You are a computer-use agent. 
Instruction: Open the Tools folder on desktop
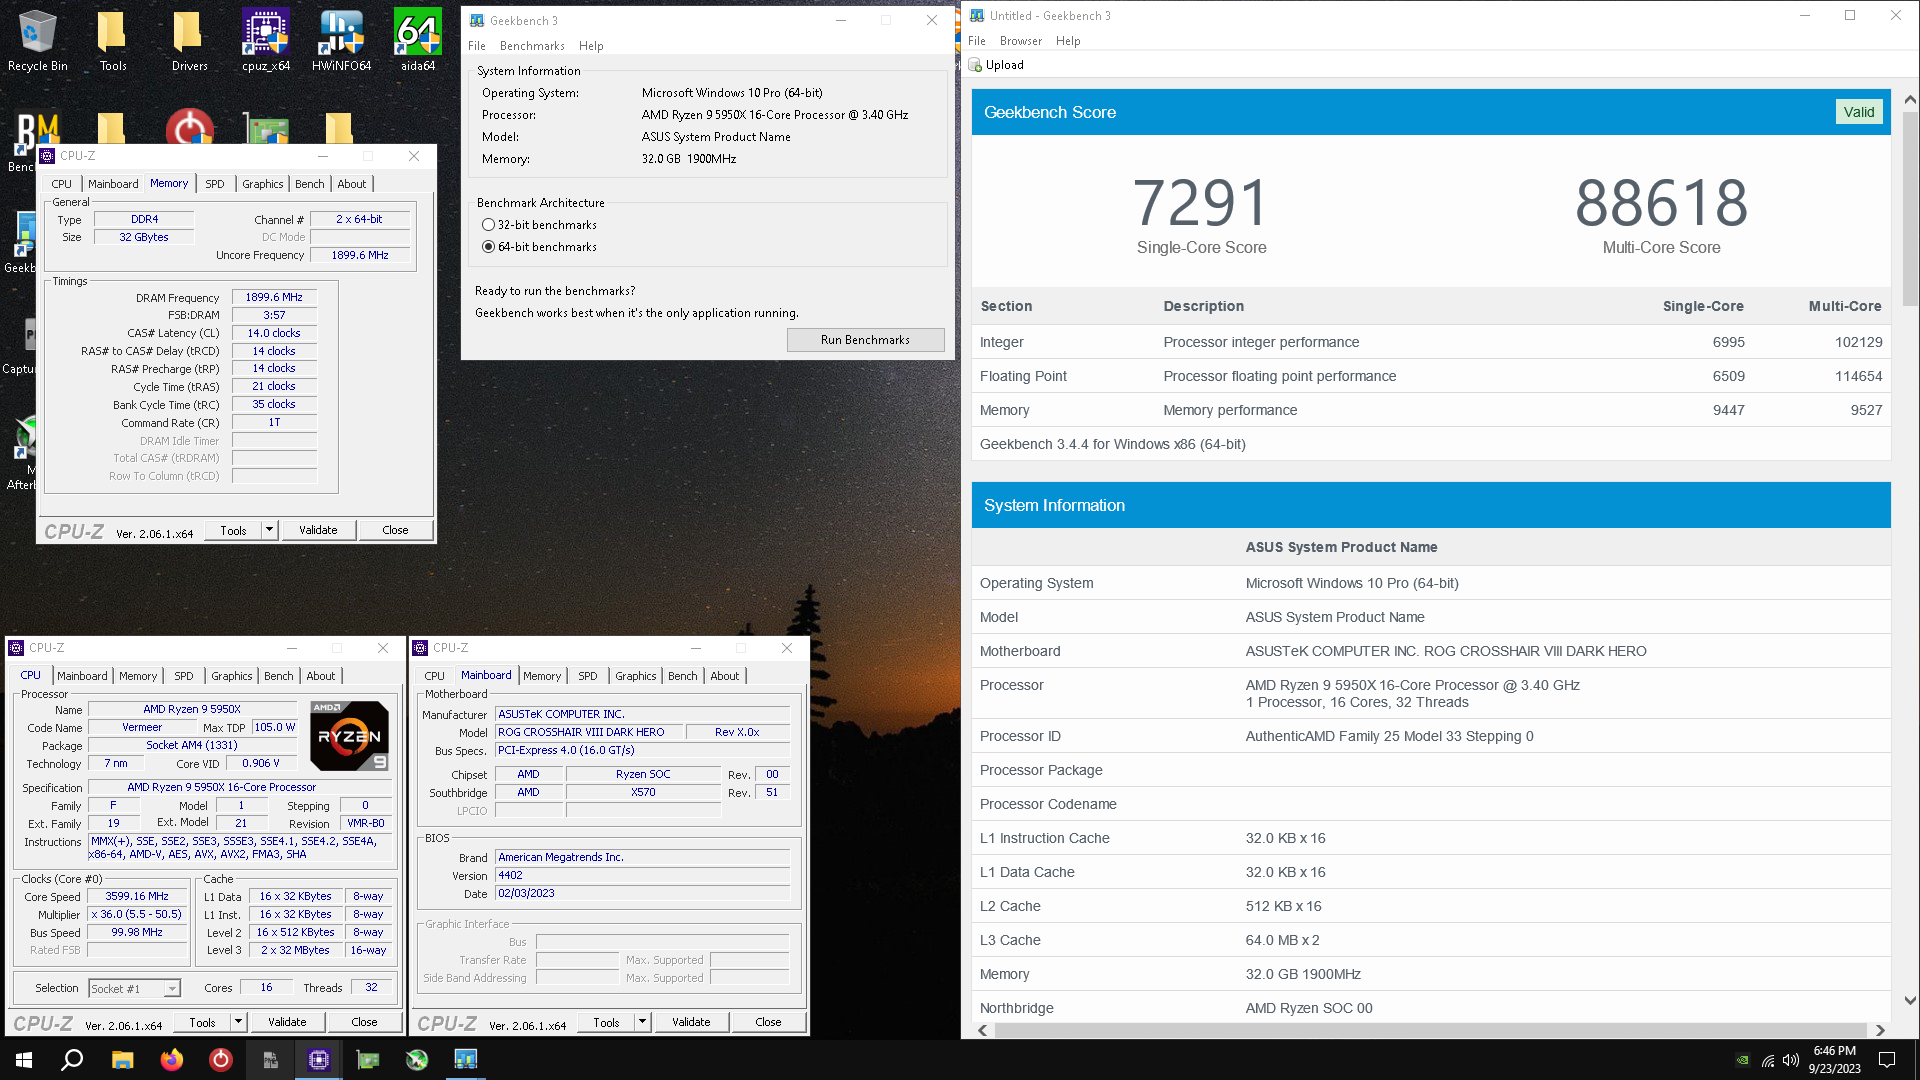[113, 41]
